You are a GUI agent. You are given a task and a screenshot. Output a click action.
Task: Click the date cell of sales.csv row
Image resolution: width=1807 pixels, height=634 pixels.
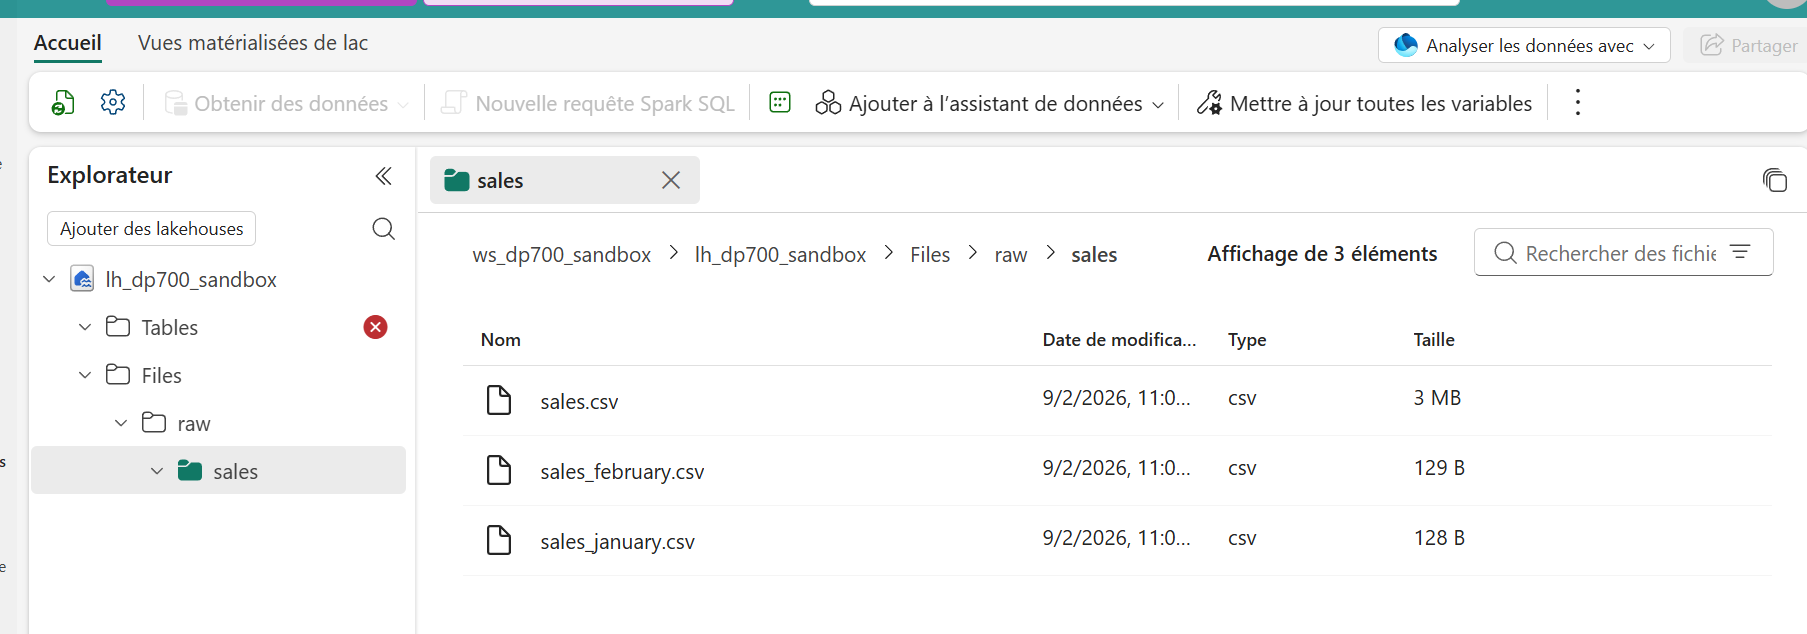point(1116,398)
